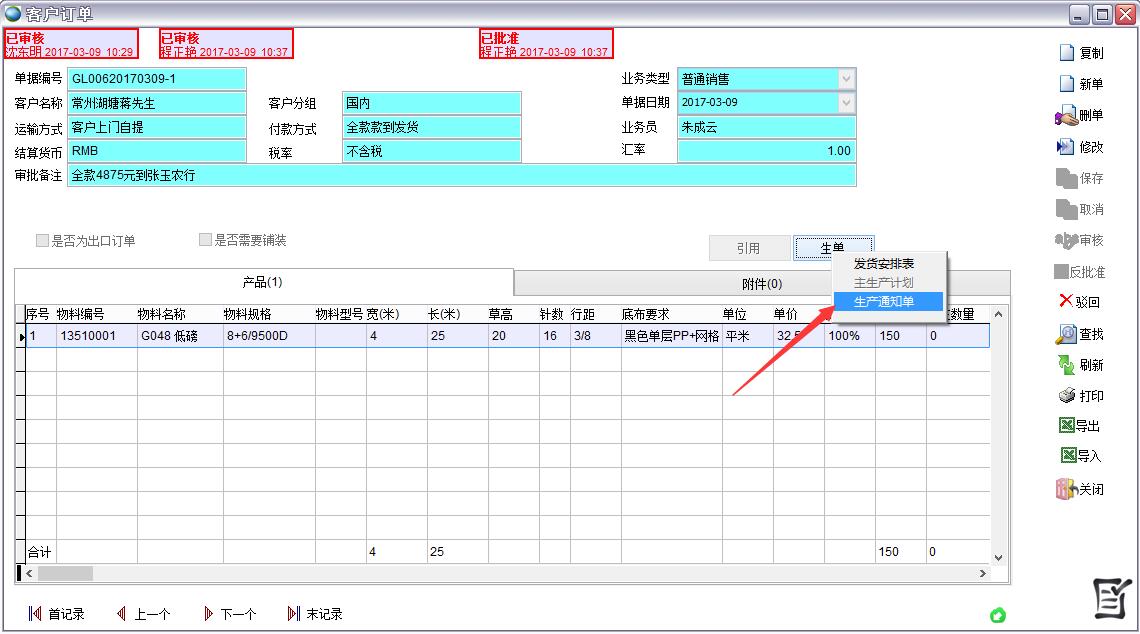Save changes with the 保存 icon
This screenshot has height=634, width=1140.
(x=1085, y=177)
